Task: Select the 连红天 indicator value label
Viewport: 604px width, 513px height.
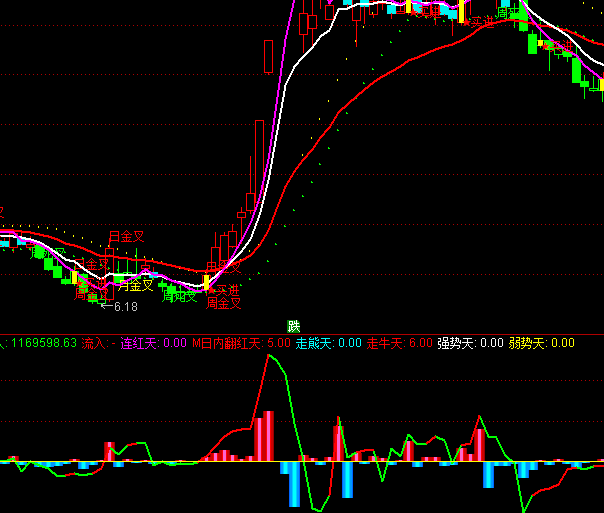Action: pyautogui.click(x=153, y=343)
